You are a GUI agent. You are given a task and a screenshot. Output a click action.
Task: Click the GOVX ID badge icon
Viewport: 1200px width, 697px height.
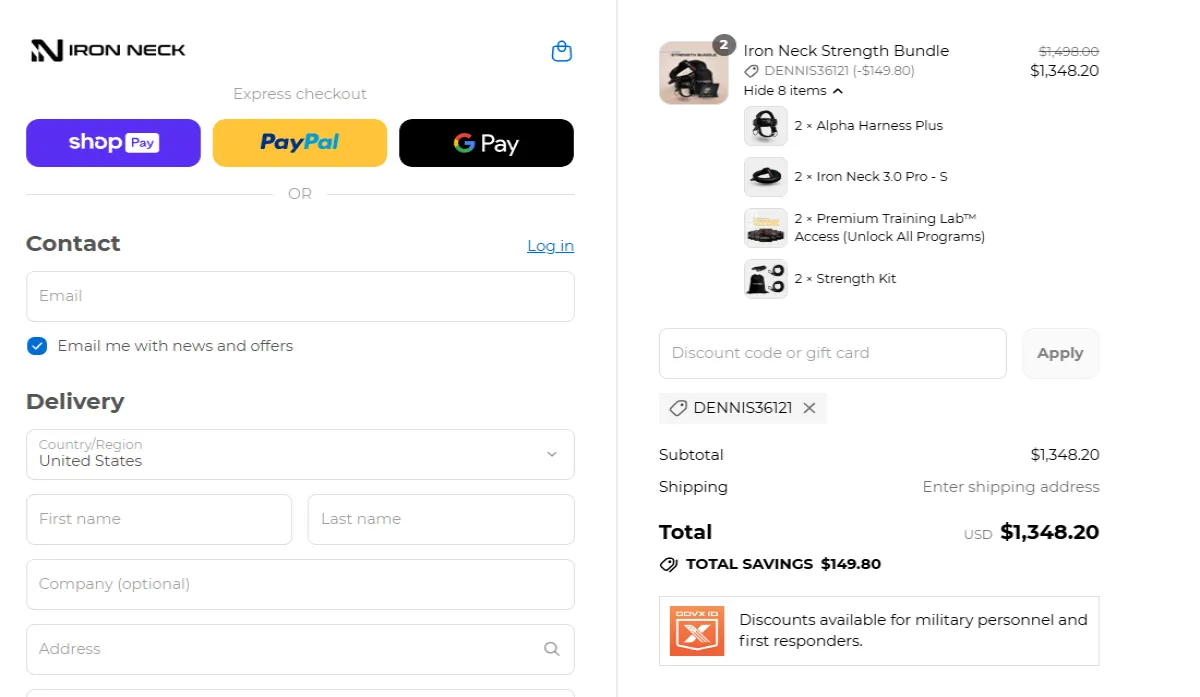pos(696,631)
